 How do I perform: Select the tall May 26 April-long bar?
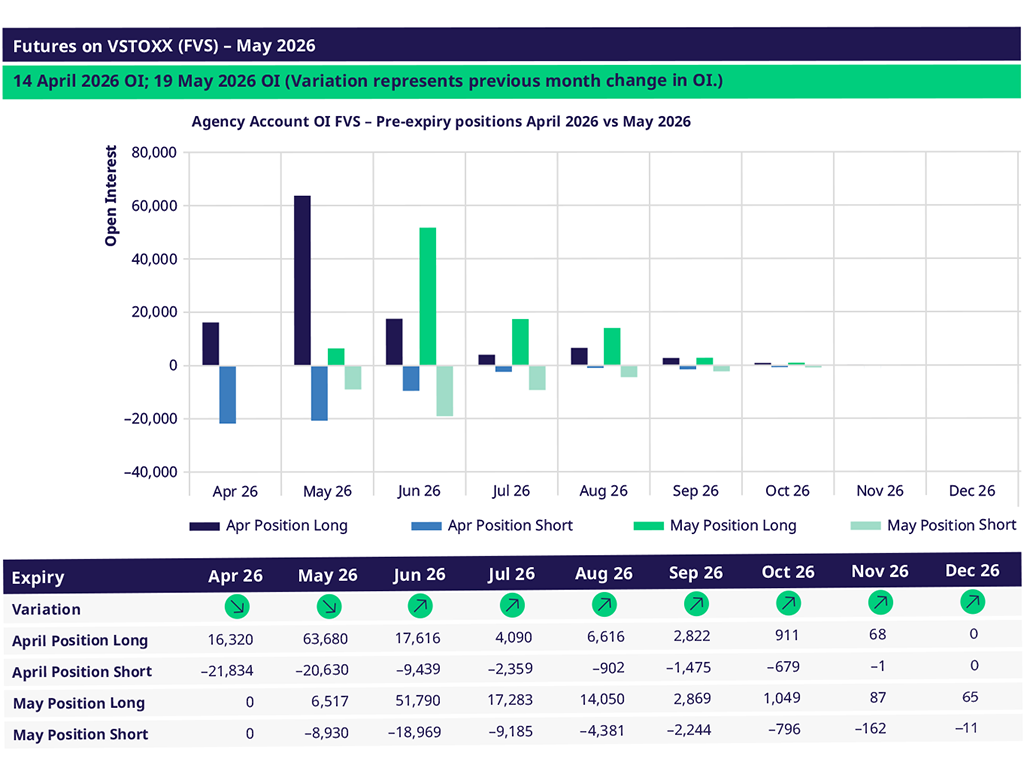point(302,280)
